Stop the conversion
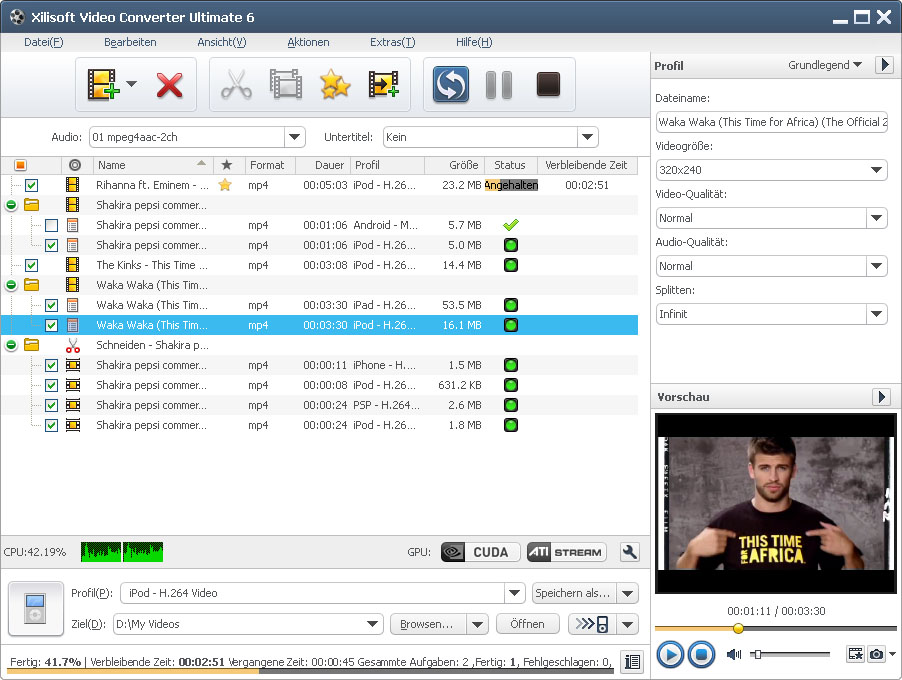 click(548, 85)
